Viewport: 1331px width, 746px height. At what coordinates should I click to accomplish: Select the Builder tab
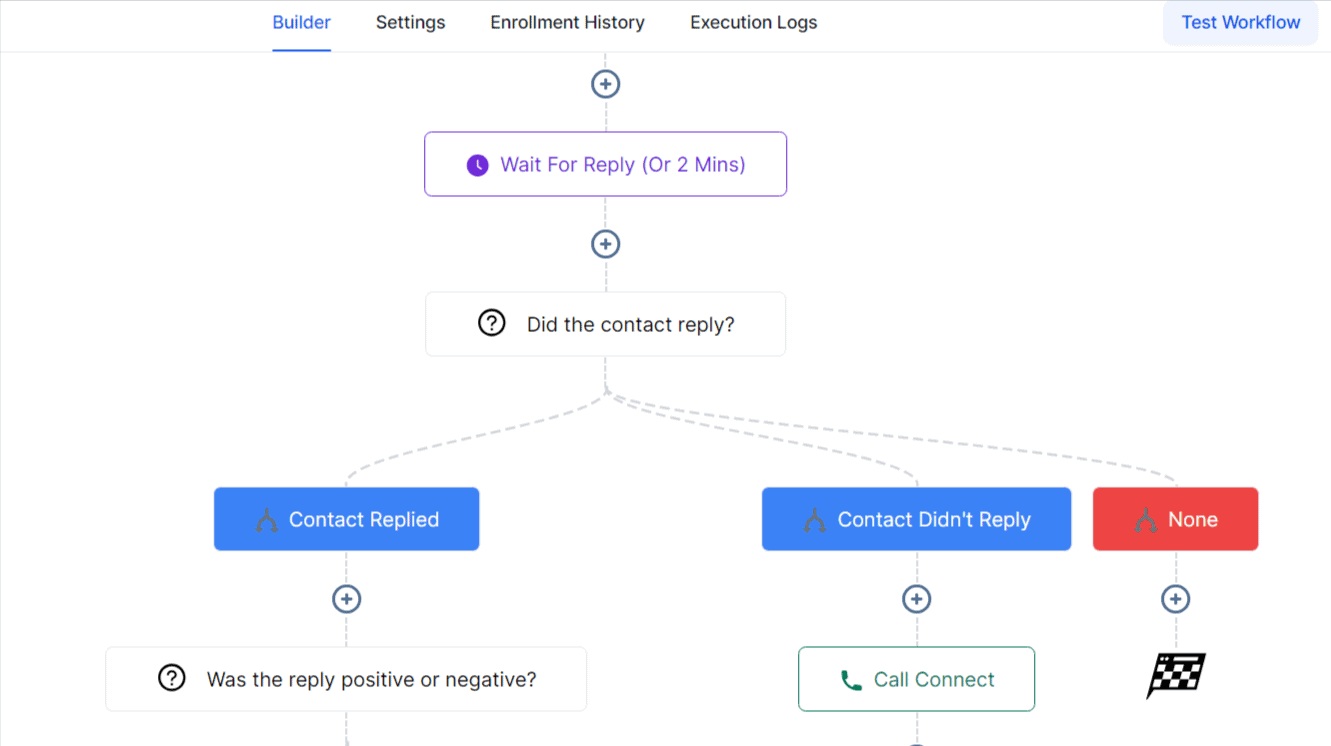[301, 22]
